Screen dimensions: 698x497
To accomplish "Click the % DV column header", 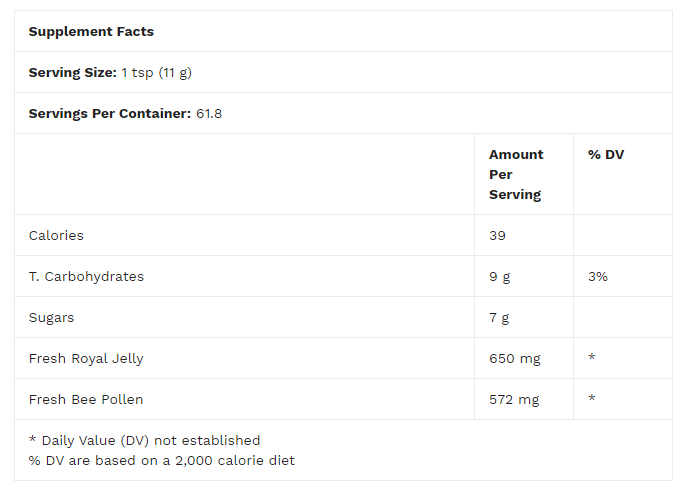I will 606,155.
